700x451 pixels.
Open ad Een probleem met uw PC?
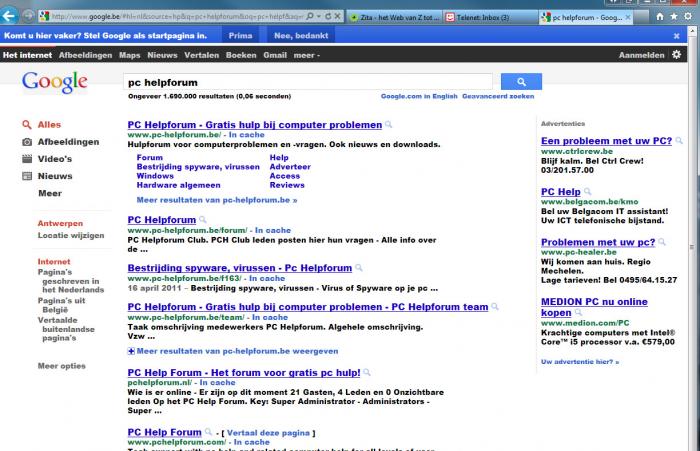click(606, 141)
